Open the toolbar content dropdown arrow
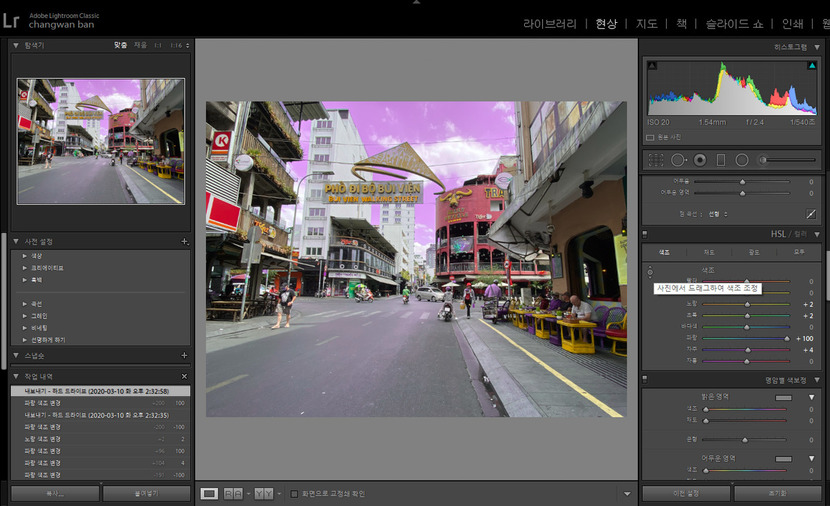 pos(627,494)
